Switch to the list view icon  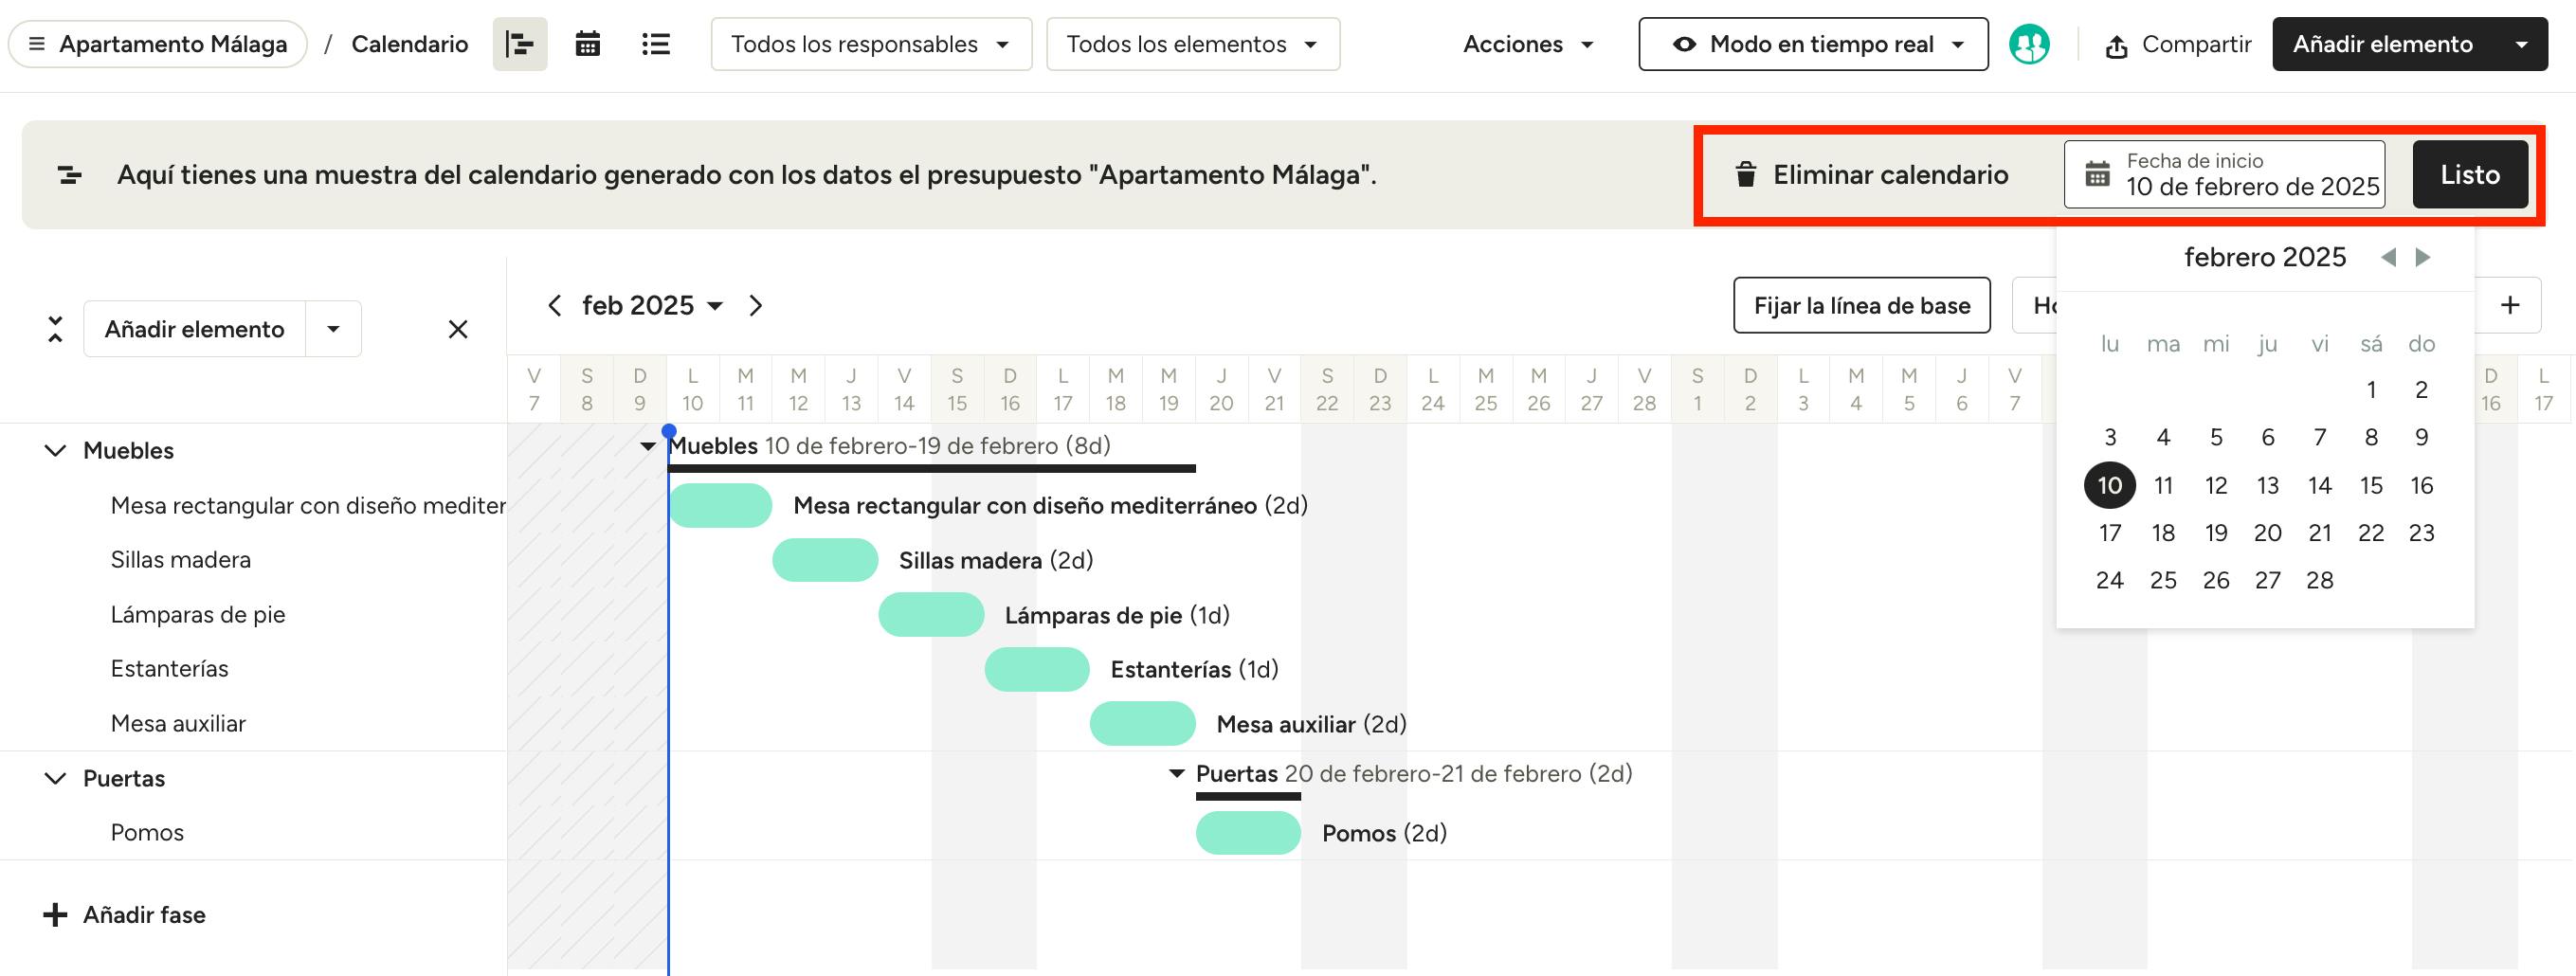tap(655, 44)
